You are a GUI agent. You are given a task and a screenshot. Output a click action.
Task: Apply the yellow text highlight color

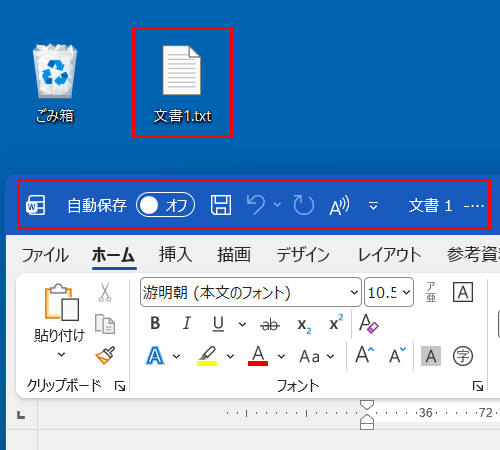pyautogui.click(x=207, y=356)
